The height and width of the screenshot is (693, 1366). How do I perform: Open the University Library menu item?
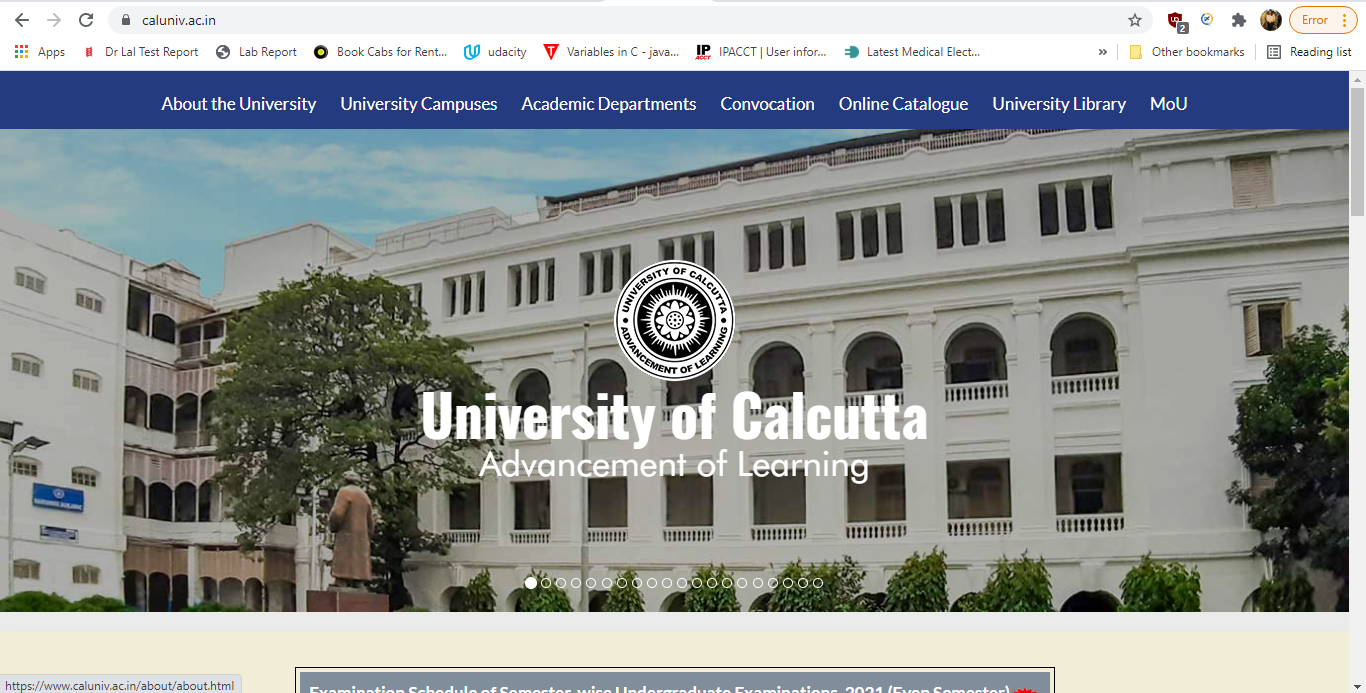tap(1059, 104)
